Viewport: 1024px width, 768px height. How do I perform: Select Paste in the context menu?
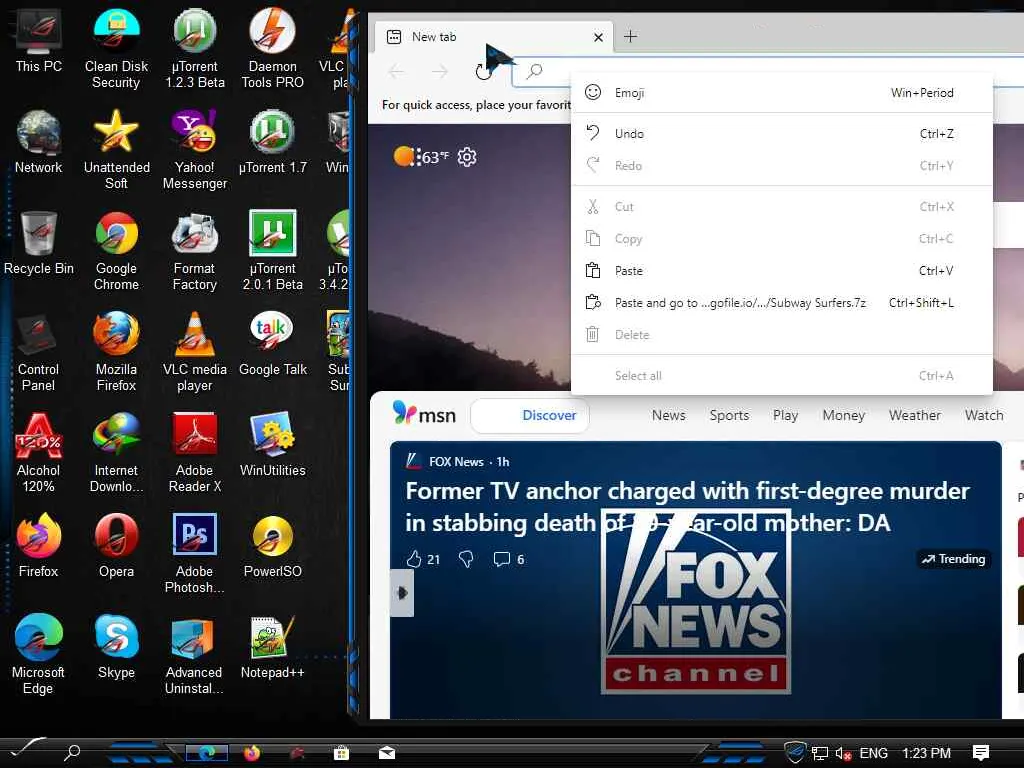(x=782, y=270)
